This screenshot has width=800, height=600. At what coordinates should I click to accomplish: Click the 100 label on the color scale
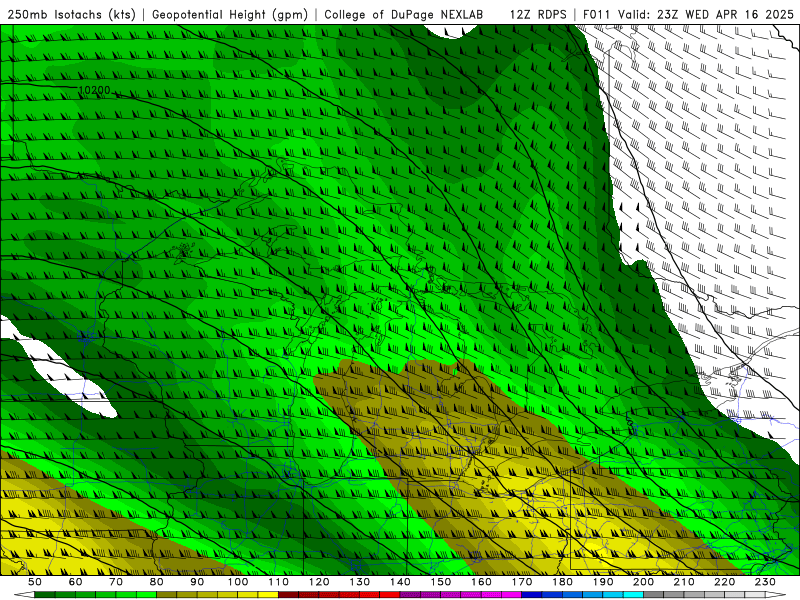click(238, 582)
